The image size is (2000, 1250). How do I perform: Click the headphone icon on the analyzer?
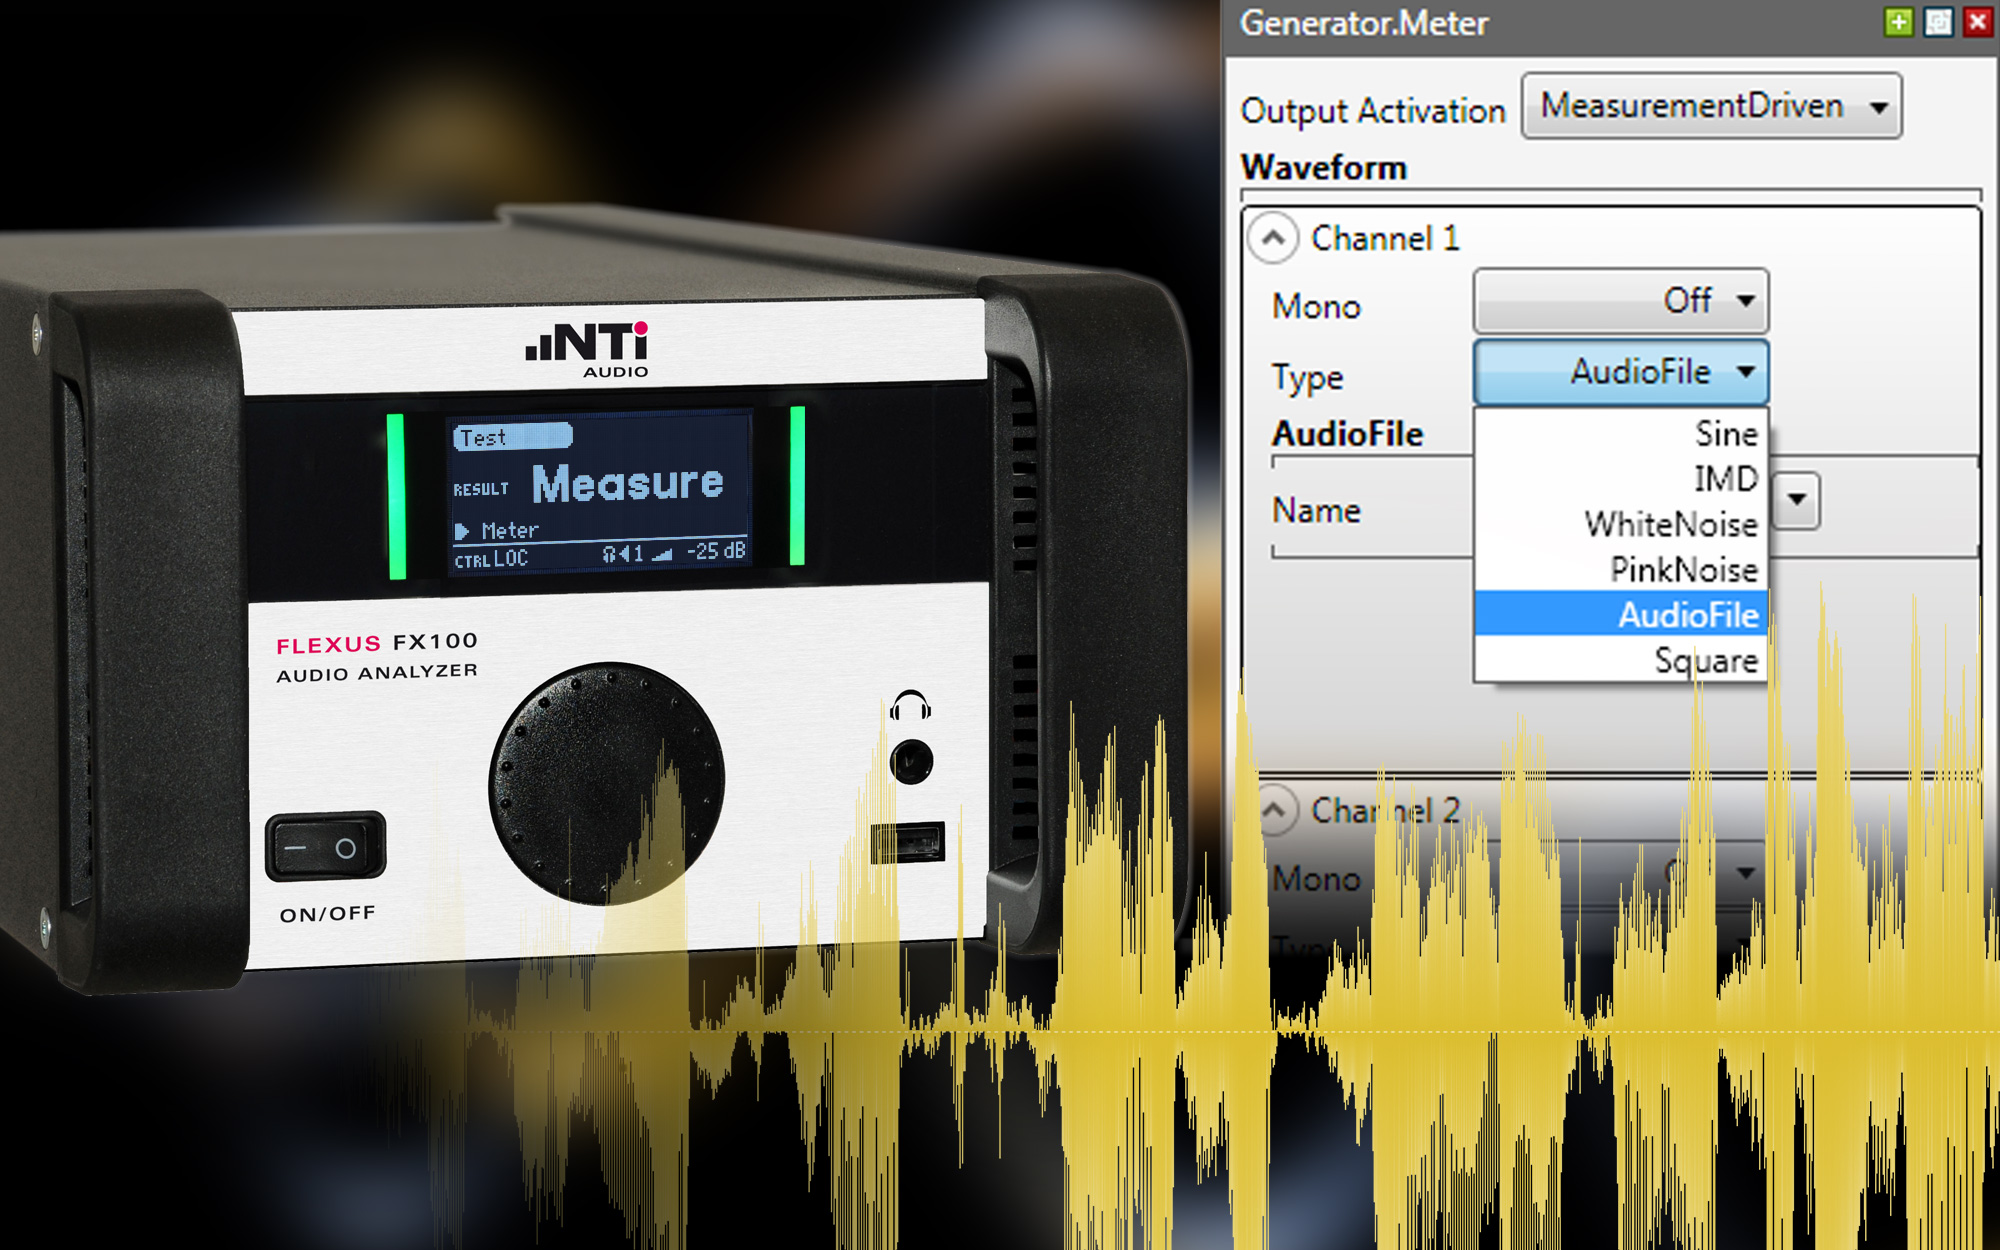910,706
